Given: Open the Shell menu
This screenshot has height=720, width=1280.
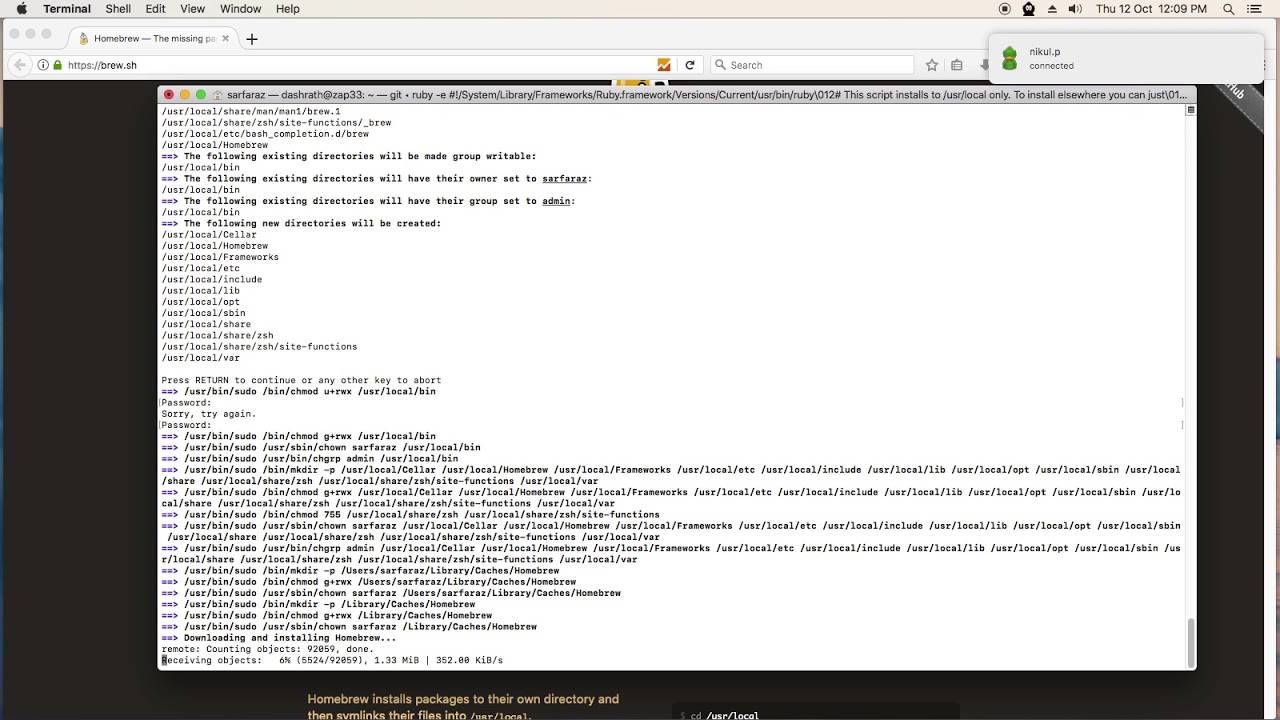Looking at the screenshot, I should click(118, 9).
